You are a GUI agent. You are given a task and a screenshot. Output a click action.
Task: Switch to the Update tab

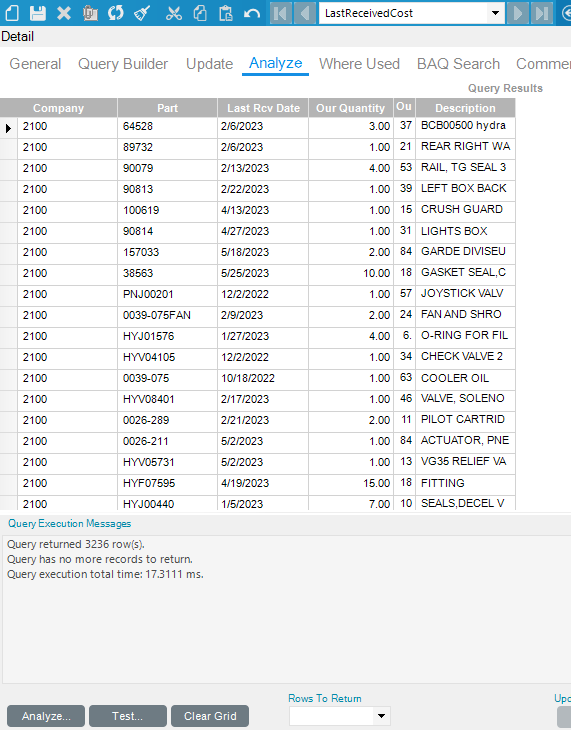click(210, 64)
